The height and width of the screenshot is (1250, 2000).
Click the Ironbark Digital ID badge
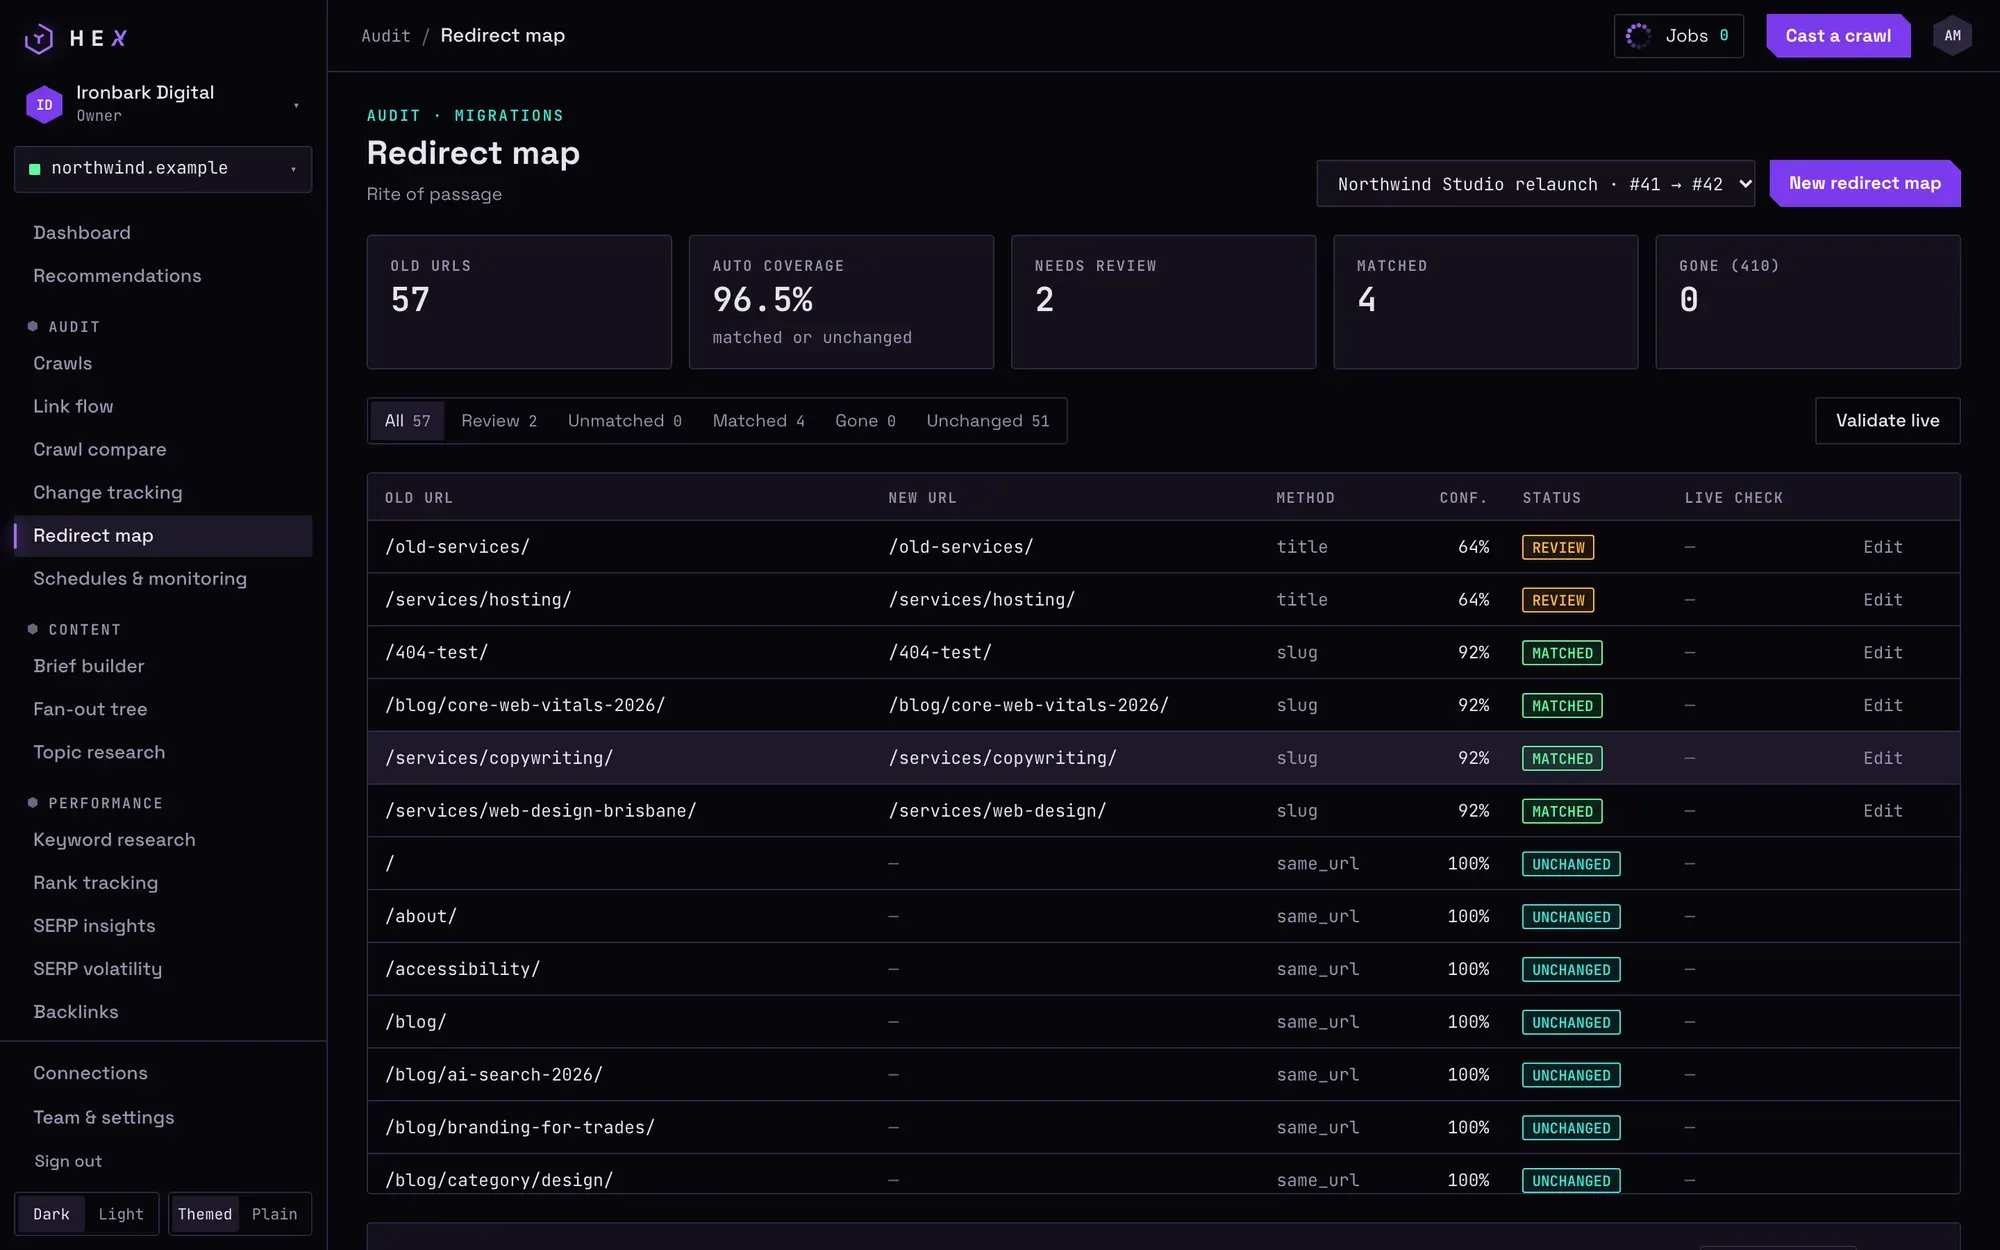click(44, 104)
